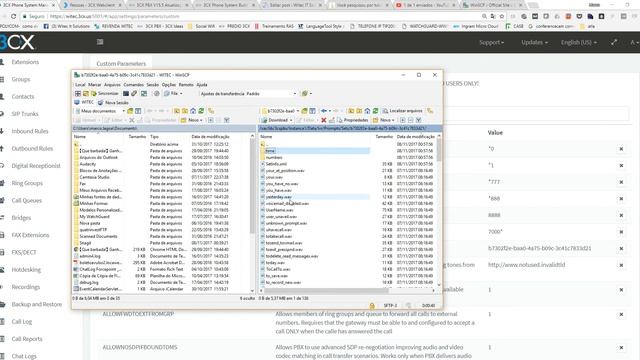Open the Fila queue dropdown in WinSCP
Image resolution: width=640 pixels, height=360 pixels.
point(173,93)
